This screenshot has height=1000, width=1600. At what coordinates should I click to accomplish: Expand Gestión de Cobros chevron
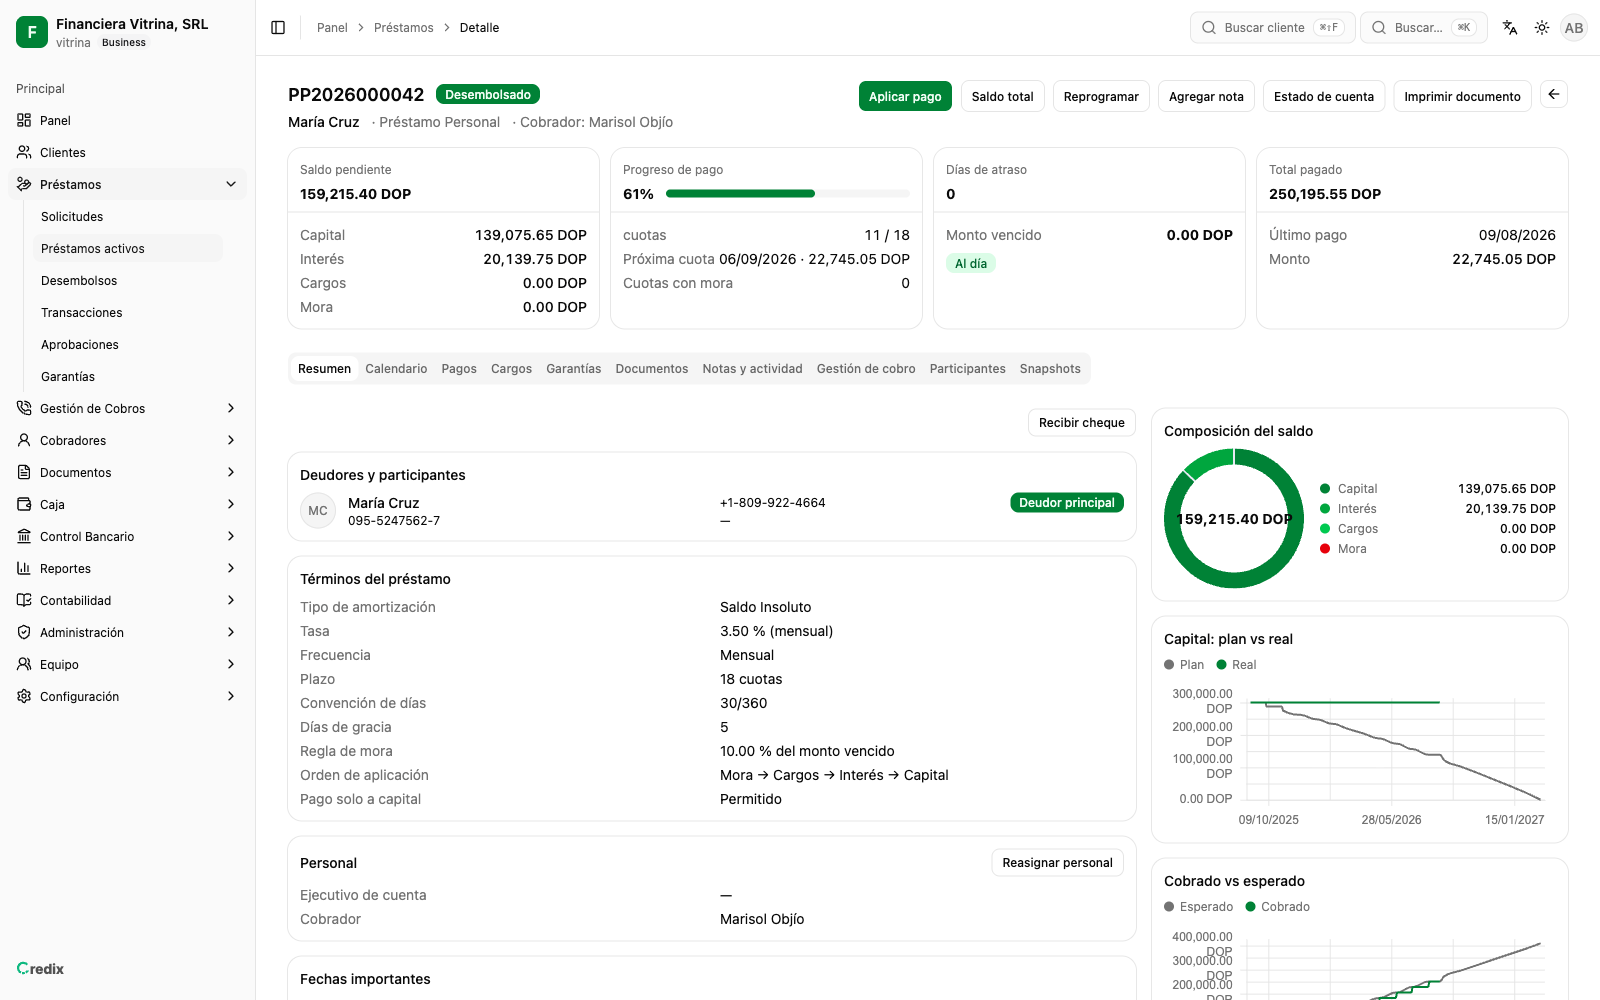[231, 408]
